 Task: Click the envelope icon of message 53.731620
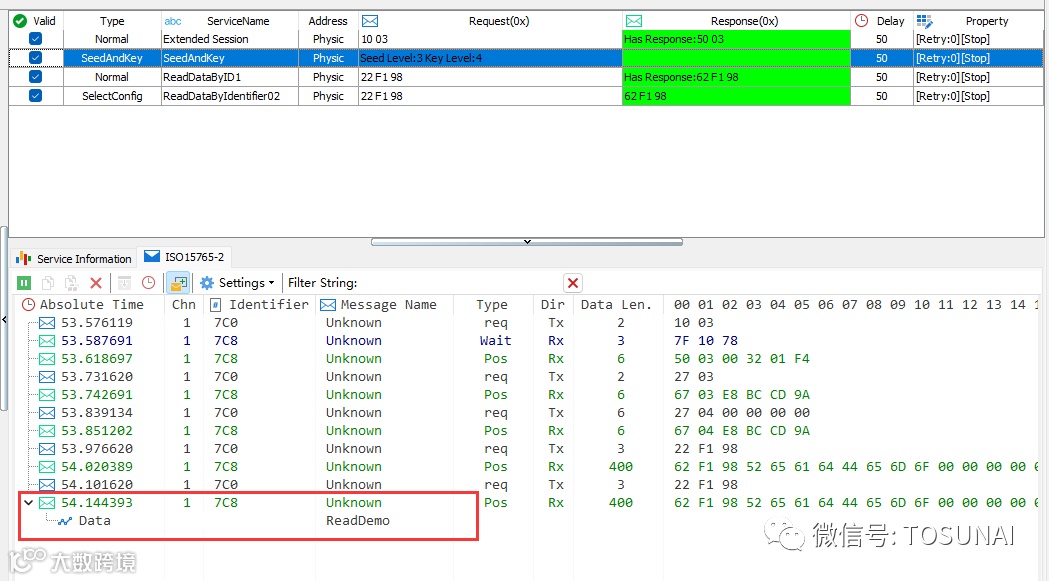click(x=47, y=377)
